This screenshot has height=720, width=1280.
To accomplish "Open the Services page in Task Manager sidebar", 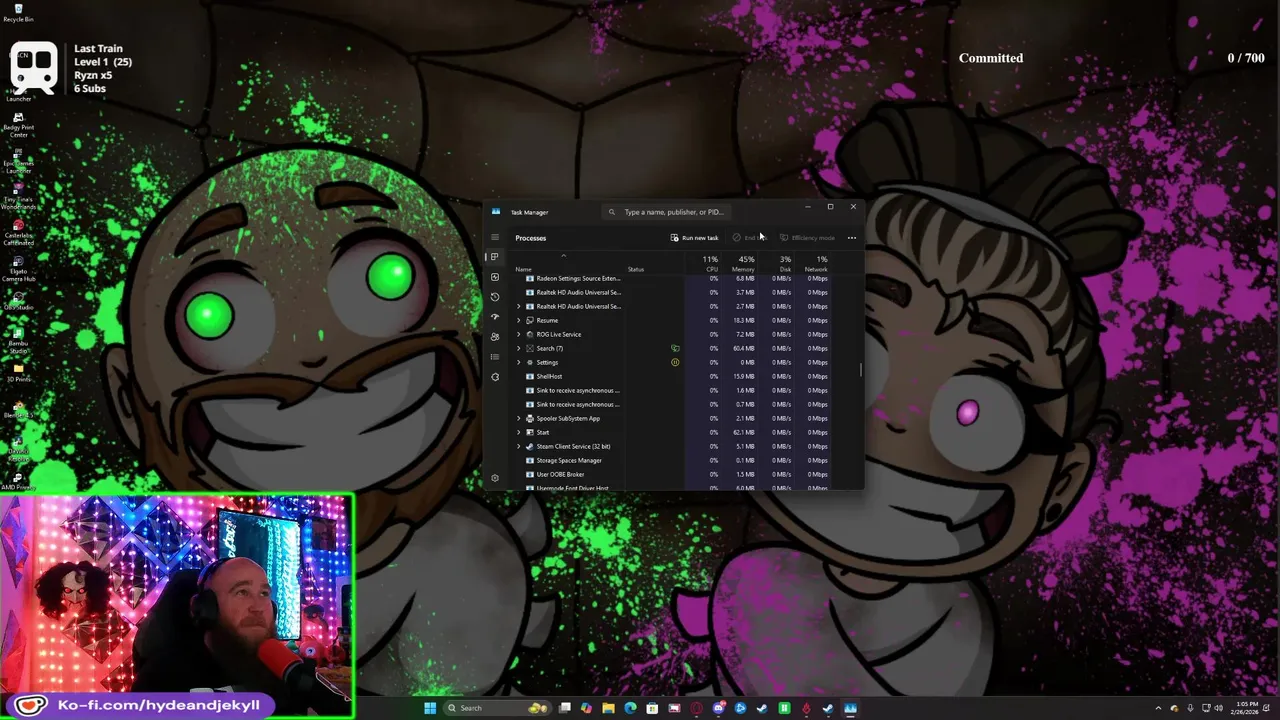I will pos(495,377).
